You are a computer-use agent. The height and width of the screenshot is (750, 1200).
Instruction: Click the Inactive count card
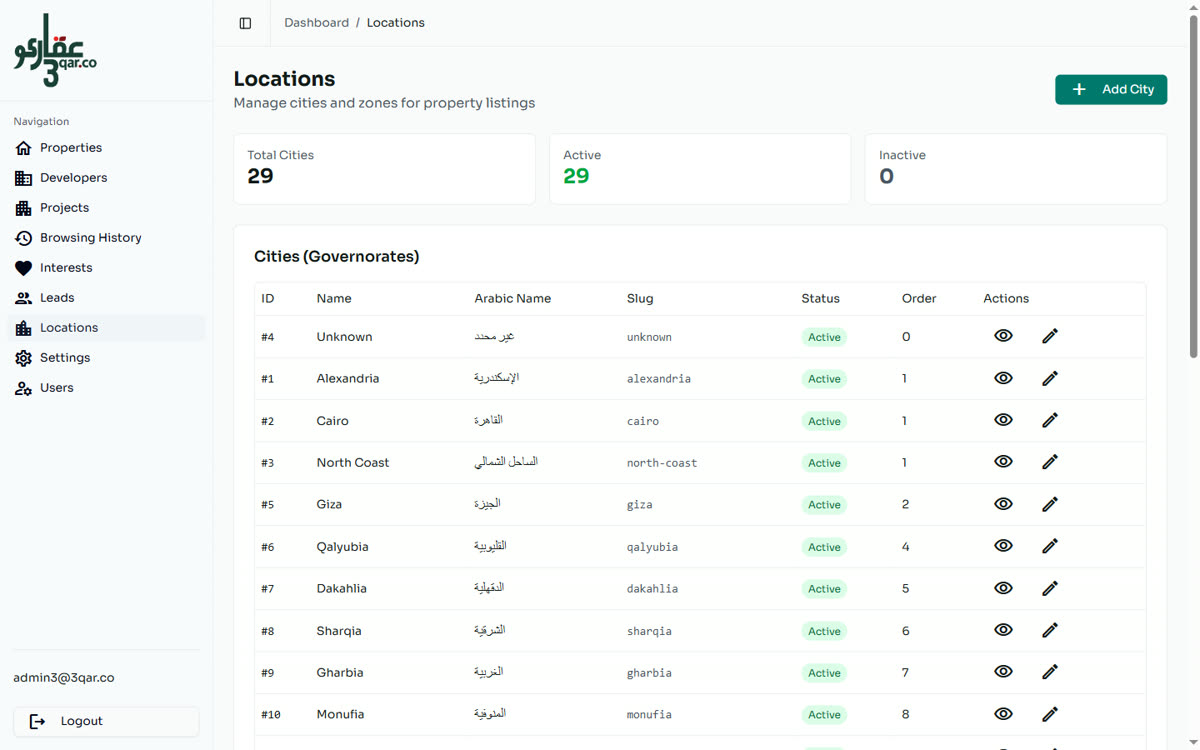point(1016,169)
